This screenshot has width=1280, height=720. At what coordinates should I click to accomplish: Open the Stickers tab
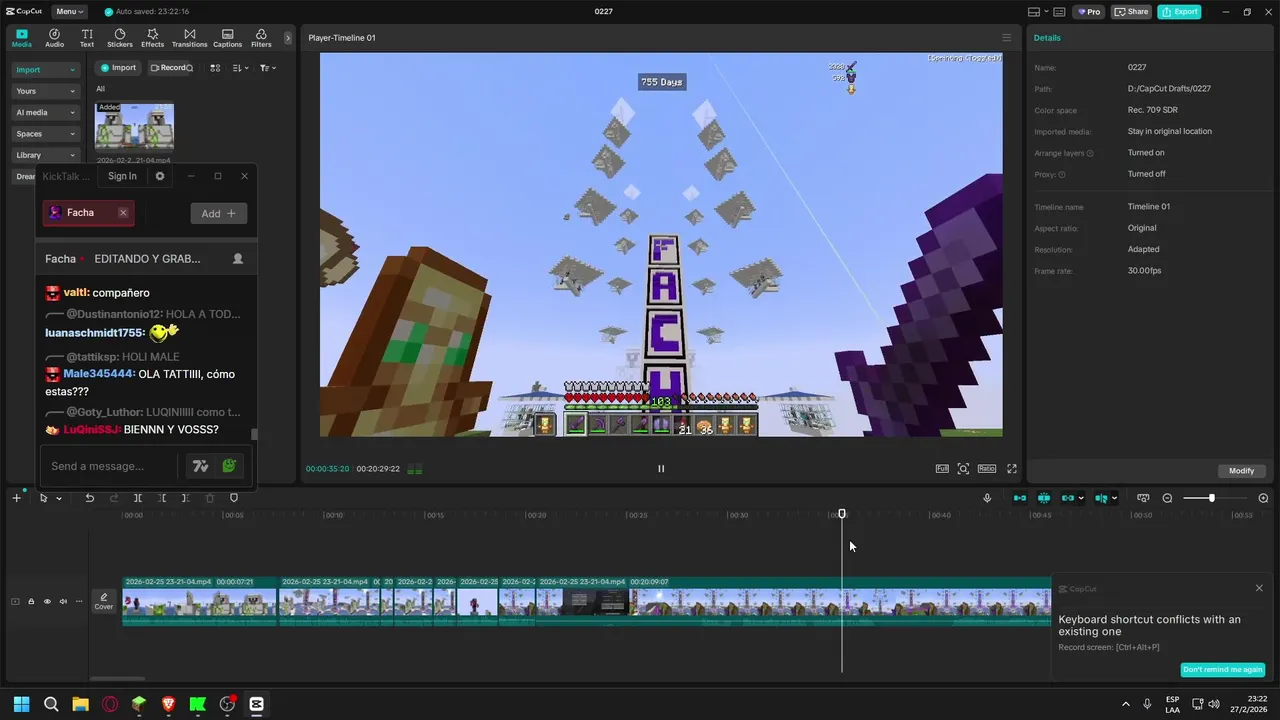point(120,38)
